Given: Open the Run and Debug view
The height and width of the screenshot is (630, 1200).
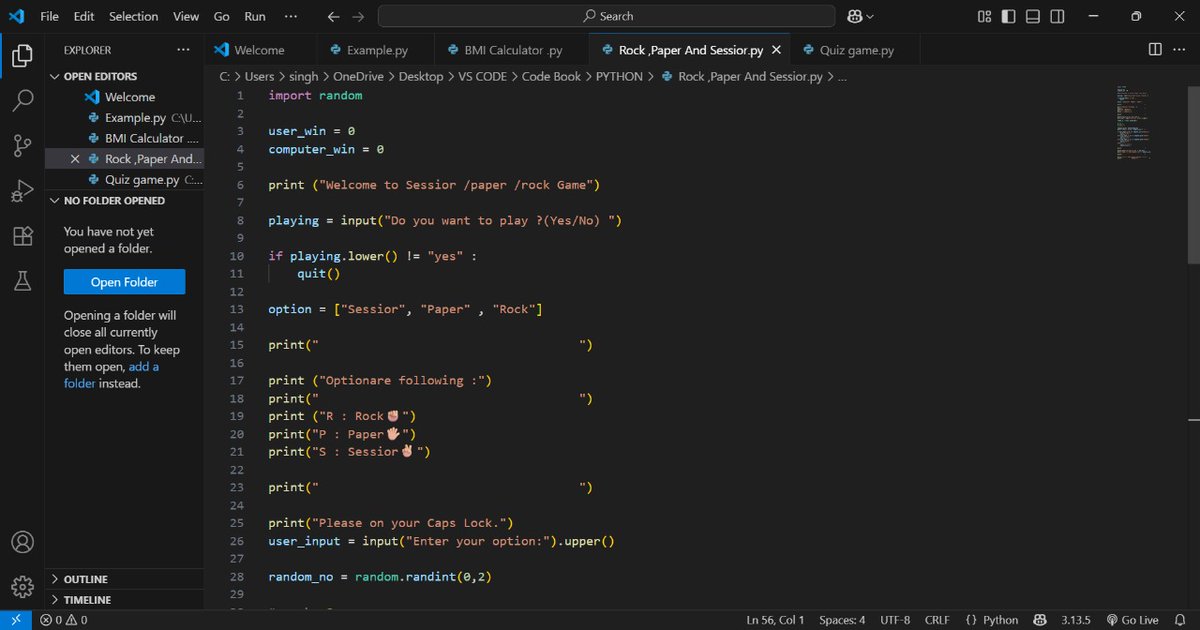Looking at the screenshot, I should click(x=22, y=191).
